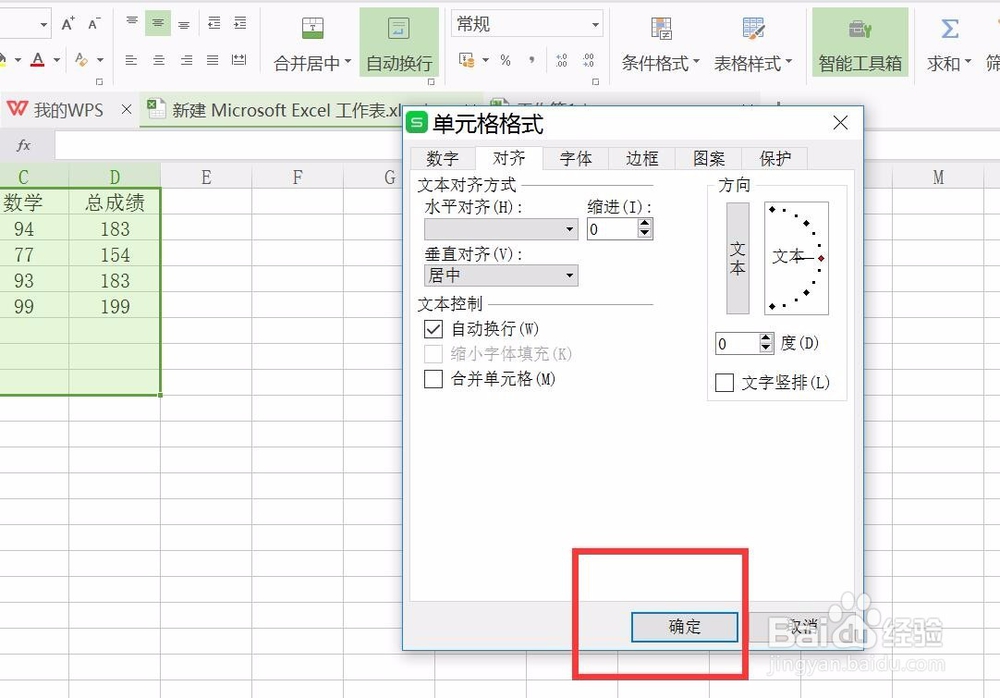Enable the 文字竖排(L) vertical text checkbox
Image resolution: width=1000 pixels, height=698 pixels.
[724, 383]
